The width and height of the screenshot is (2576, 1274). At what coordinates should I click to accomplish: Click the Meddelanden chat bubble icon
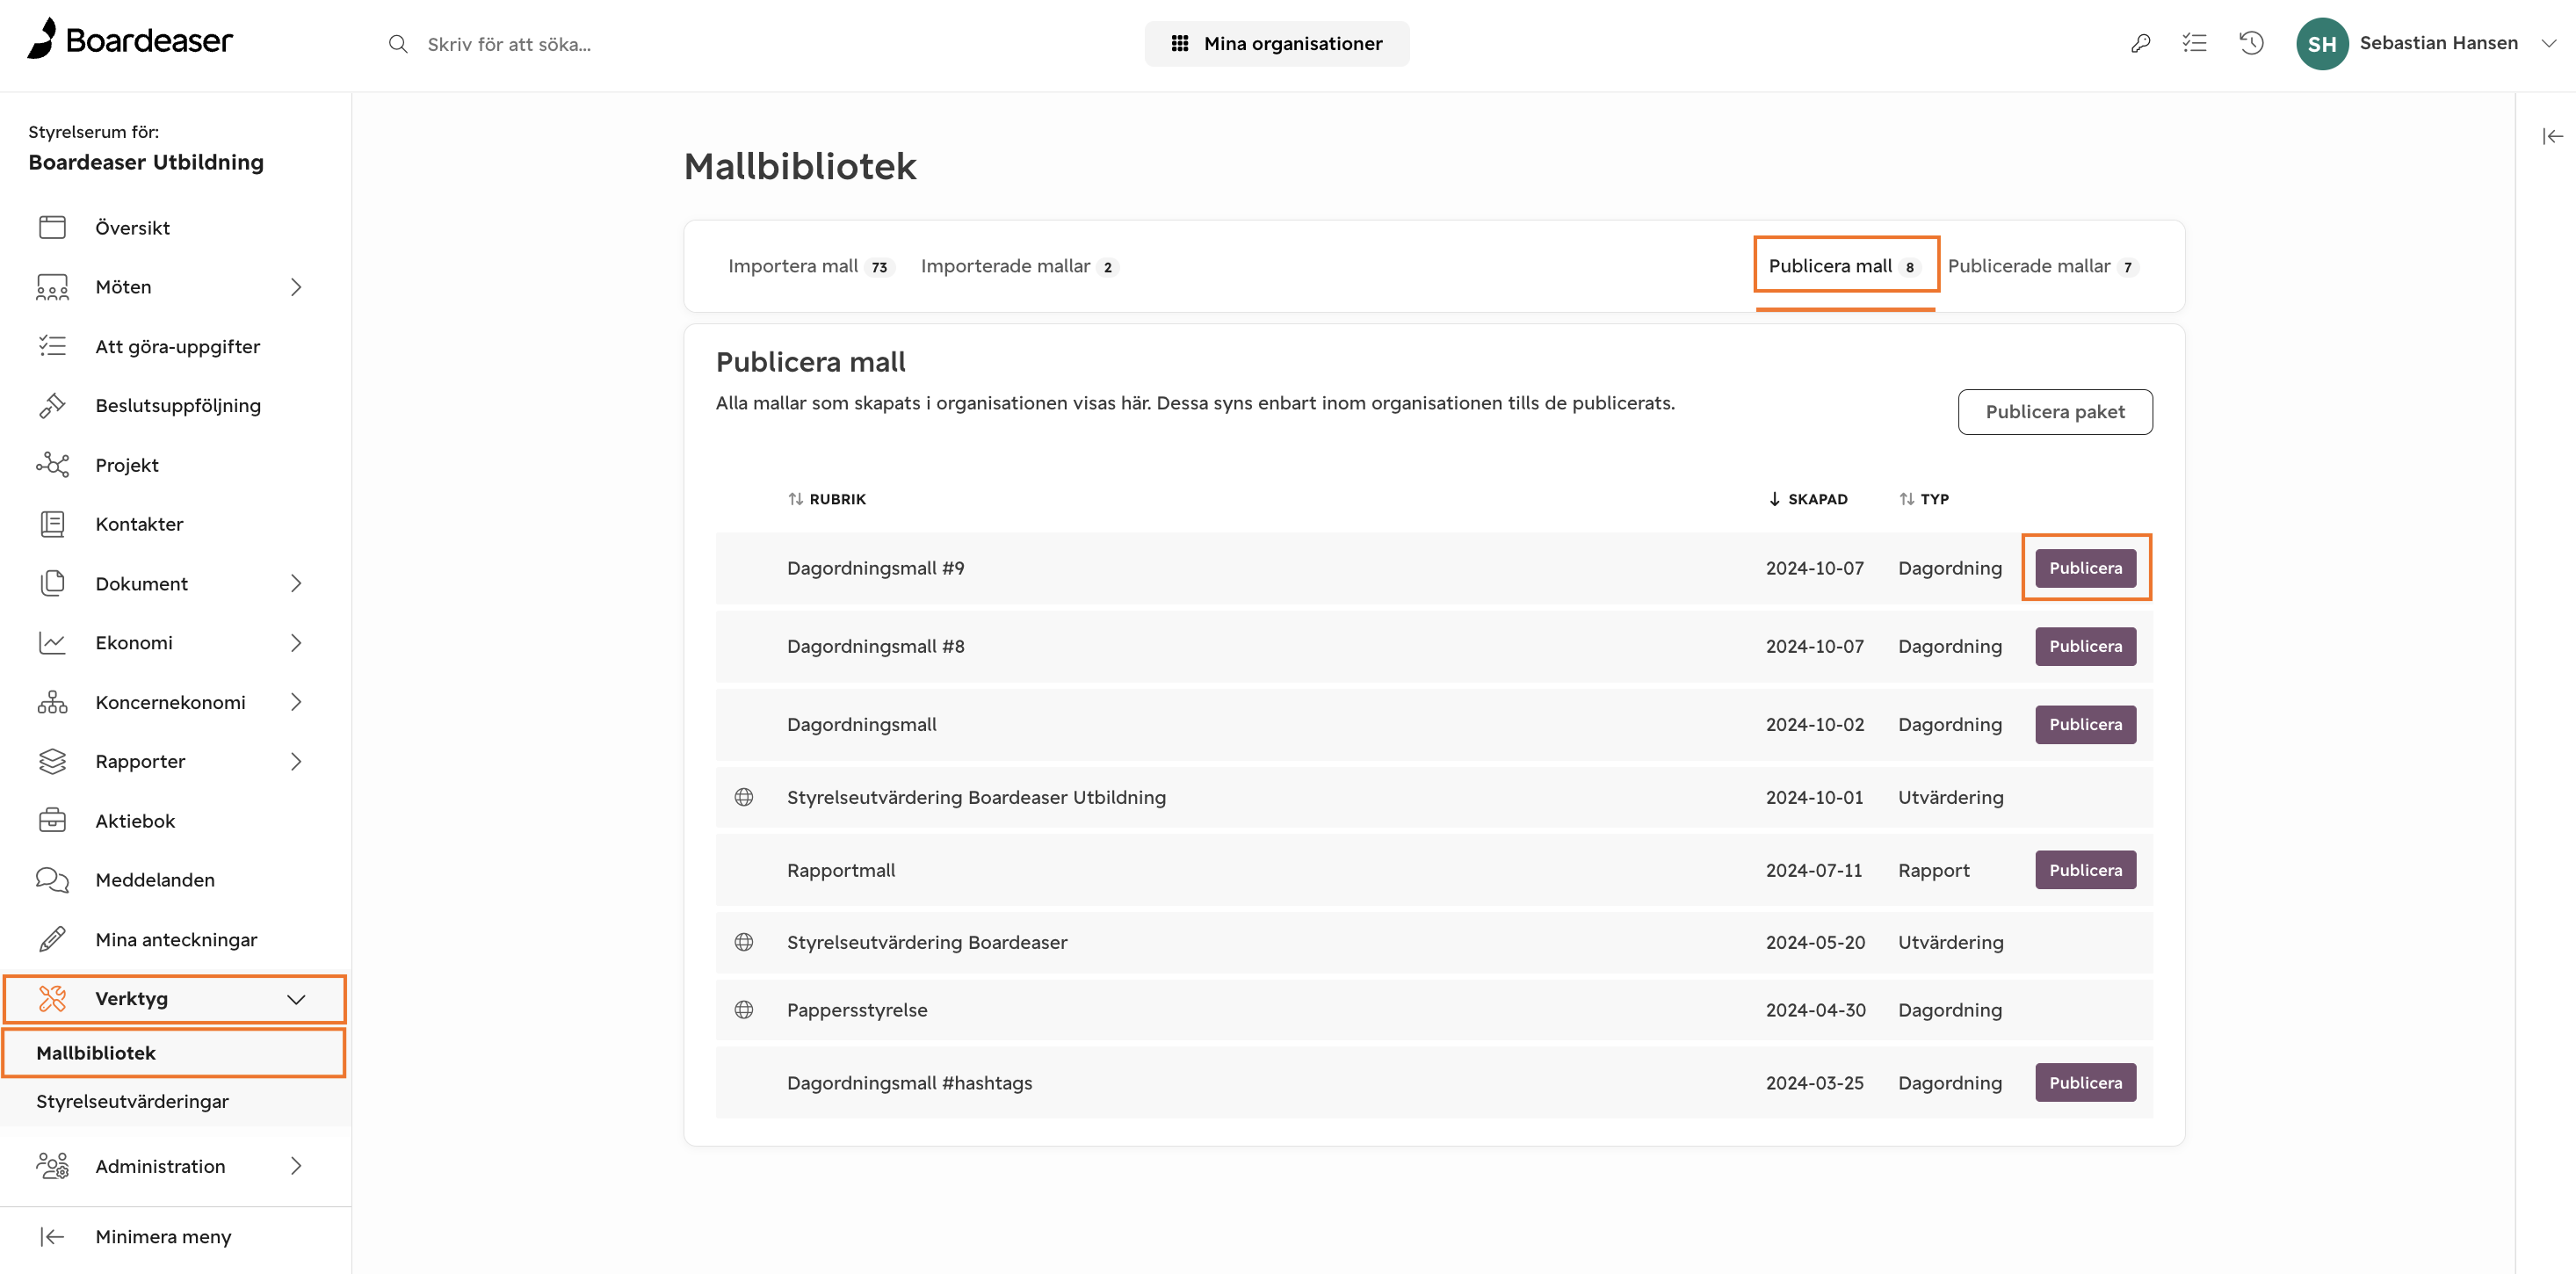point(52,880)
